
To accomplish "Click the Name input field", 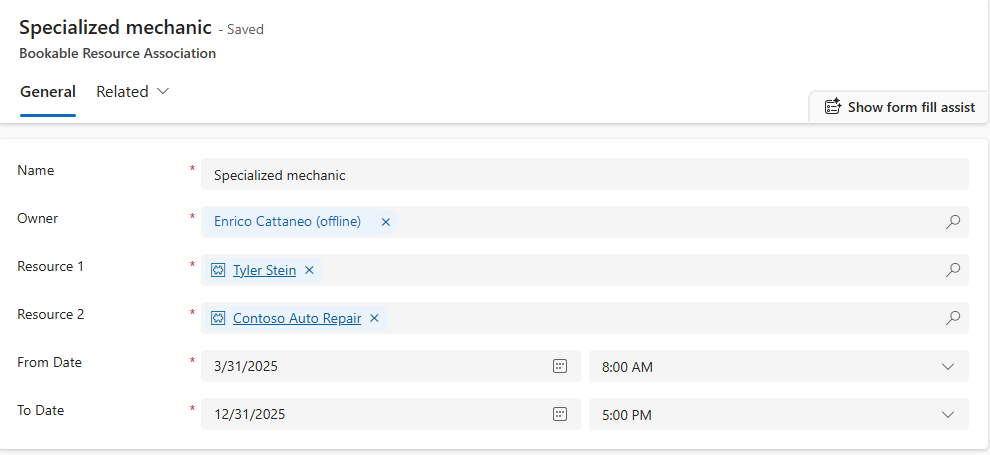I will pos(585,174).
